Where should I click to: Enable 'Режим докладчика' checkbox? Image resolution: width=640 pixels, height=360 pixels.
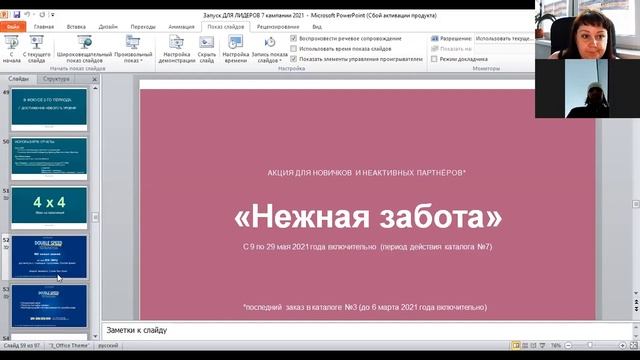pyautogui.click(x=434, y=59)
